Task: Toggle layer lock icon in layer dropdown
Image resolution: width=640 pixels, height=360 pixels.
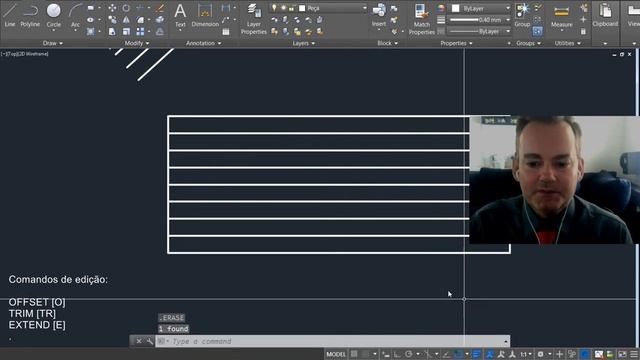Action: pos(292,8)
